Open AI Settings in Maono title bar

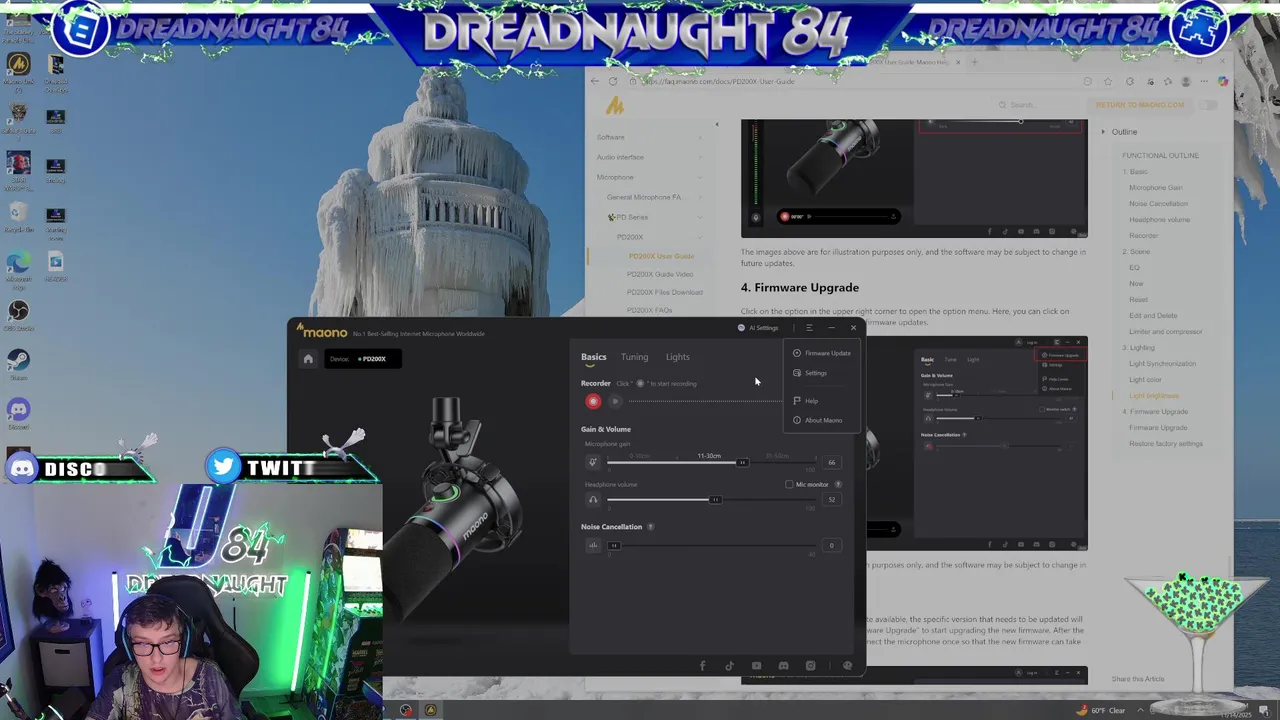tap(758, 328)
